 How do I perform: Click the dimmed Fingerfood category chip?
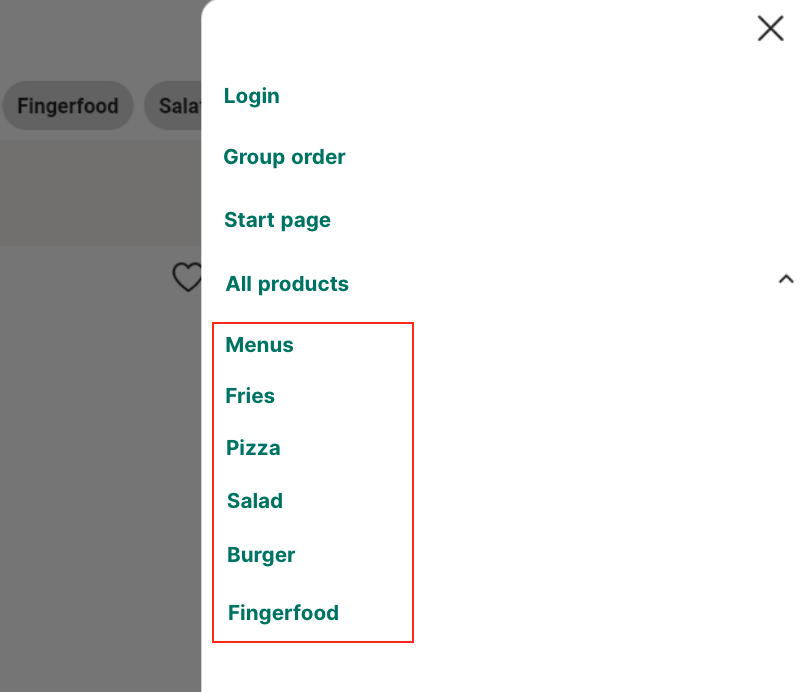point(68,106)
